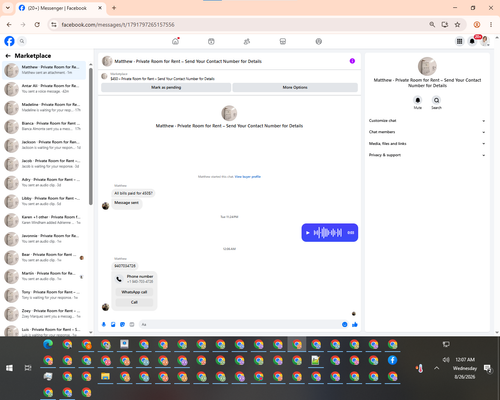This screenshot has width=500, height=400.
Task: Bookmark this page with the star icon
Action: click(457, 25)
